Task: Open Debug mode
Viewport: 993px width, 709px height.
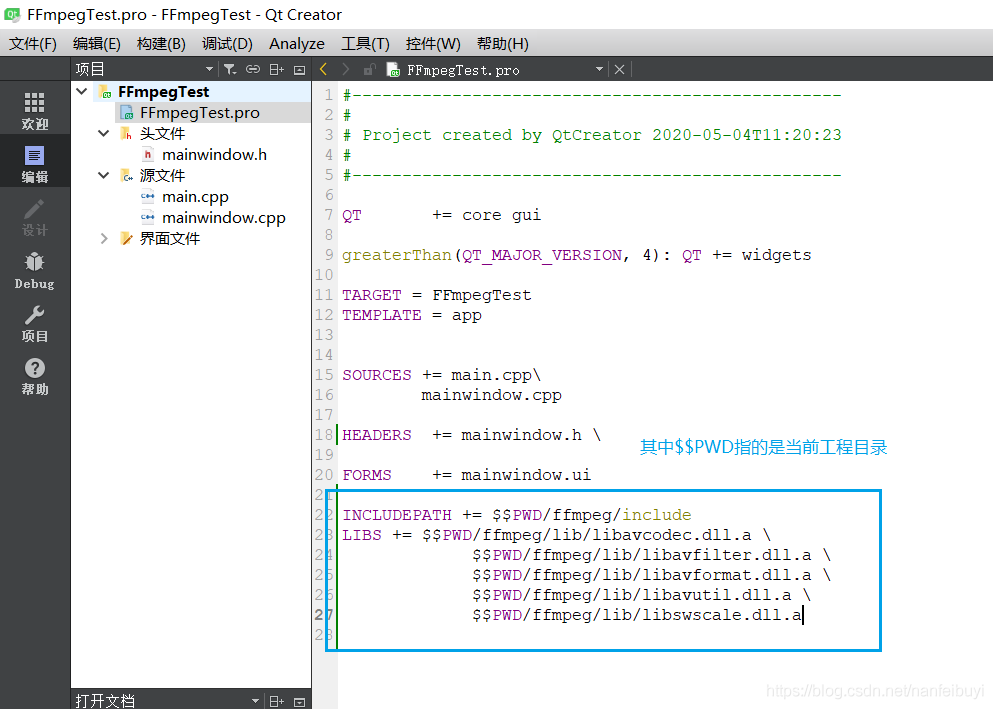Action: click(35, 270)
